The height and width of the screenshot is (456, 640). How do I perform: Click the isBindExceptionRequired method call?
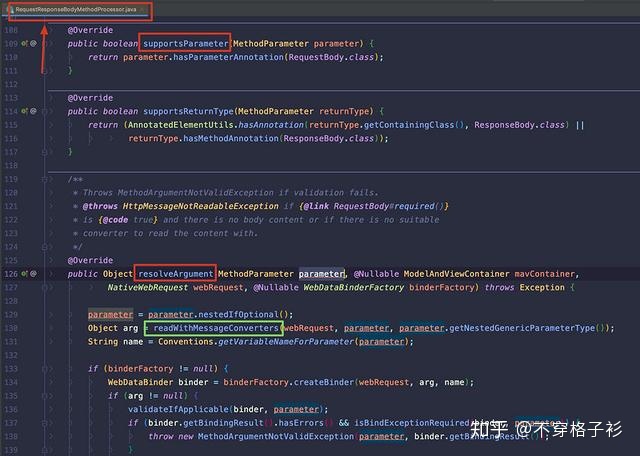[x=411, y=423]
